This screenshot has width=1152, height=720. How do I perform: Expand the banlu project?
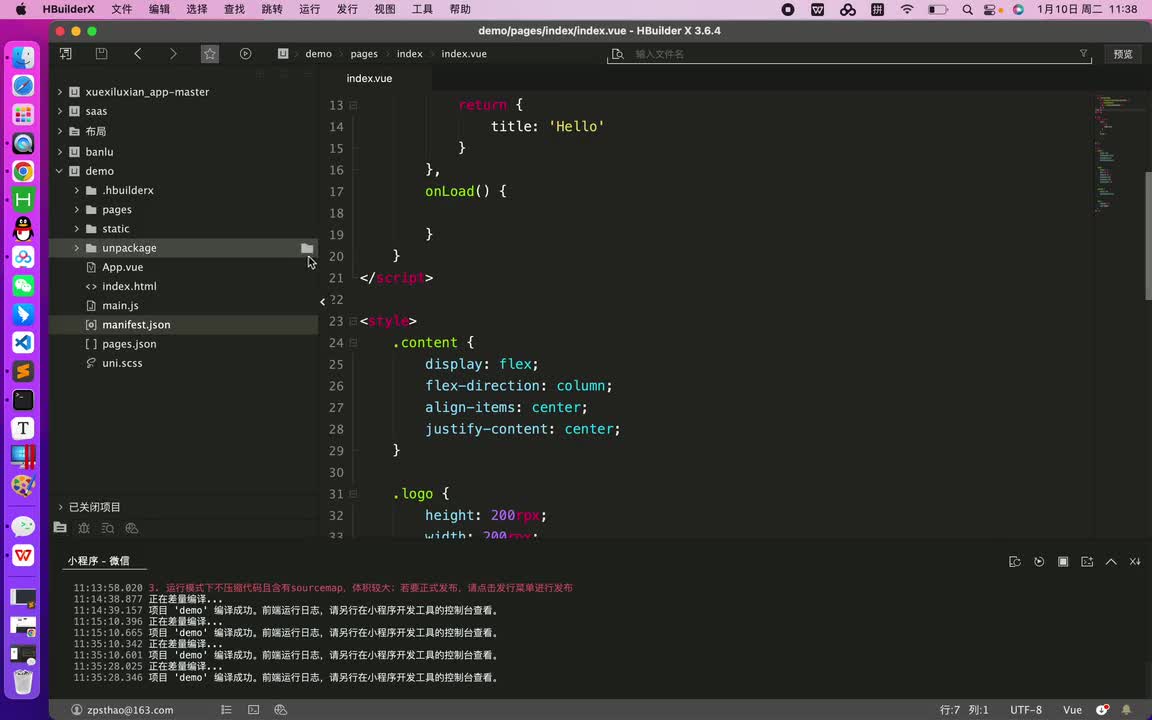(x=60, y=151)
